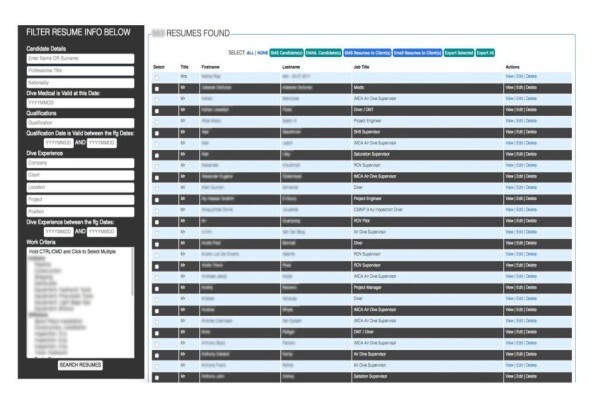Click the Actions column header
The width and height of the screenshot is (600, 400).
(x=512, y=67)
